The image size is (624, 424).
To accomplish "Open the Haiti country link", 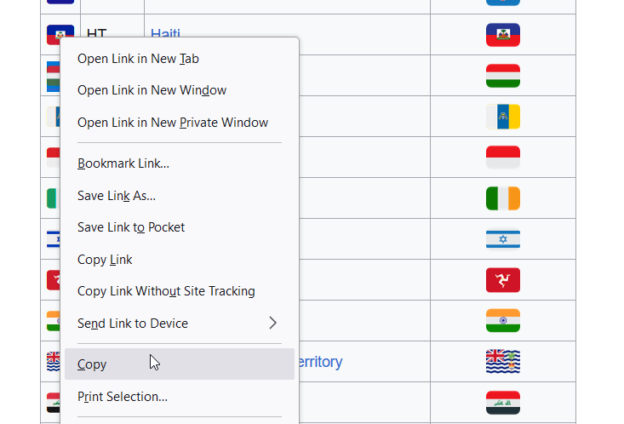I will tap(165, 33).
